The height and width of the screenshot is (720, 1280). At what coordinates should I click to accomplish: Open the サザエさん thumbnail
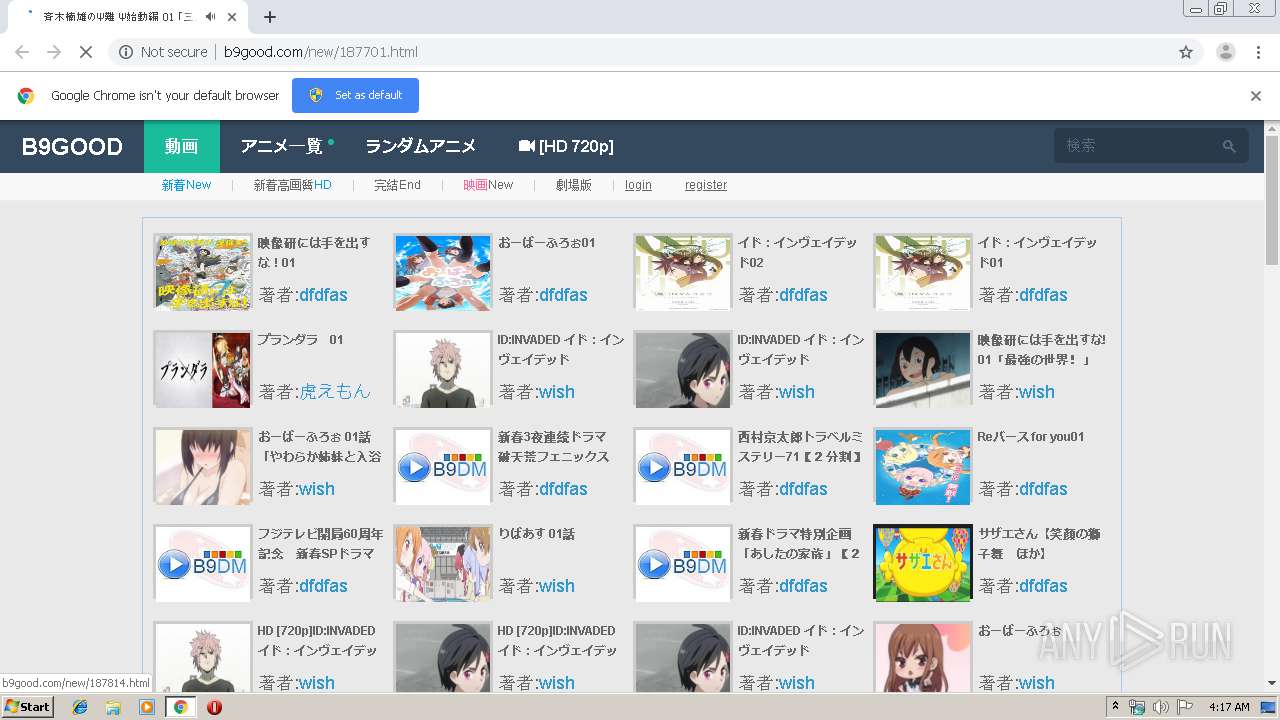pos(923,563)
